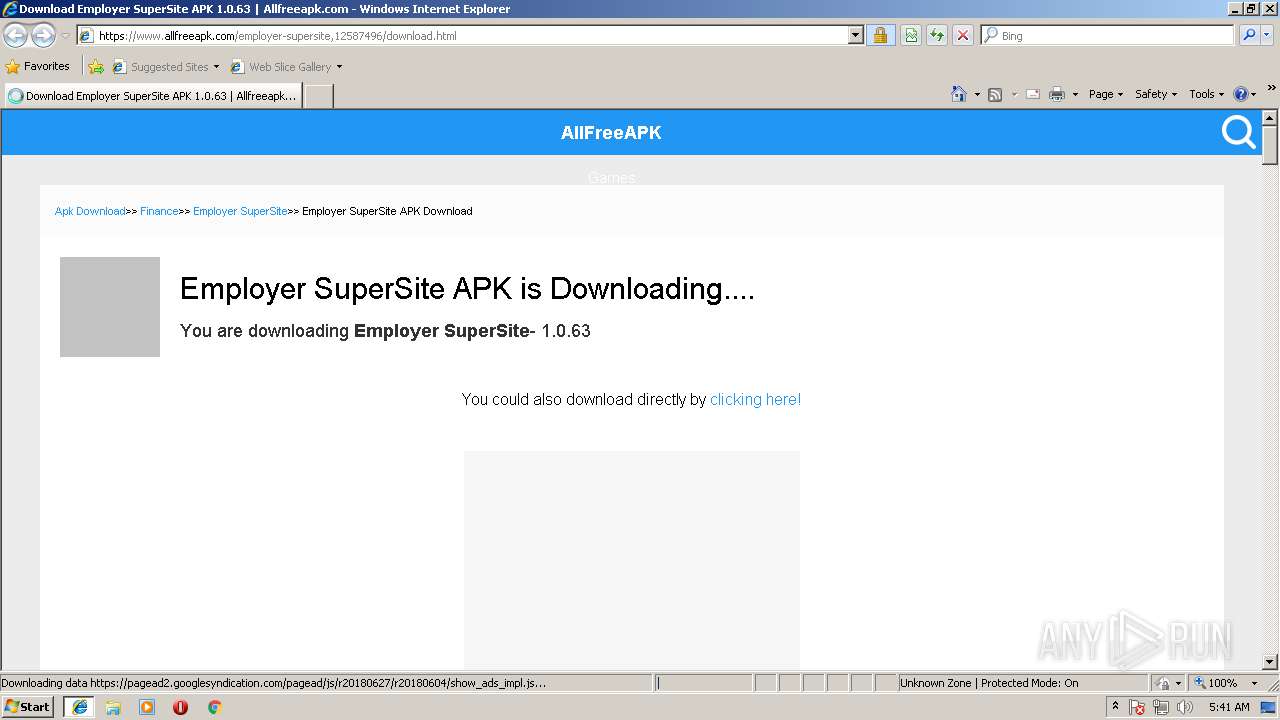Image resolution: width=1280 pixels, height=720 pixels.
Task: Click the search magnifier button
Action: click(x=1249, y=35)
